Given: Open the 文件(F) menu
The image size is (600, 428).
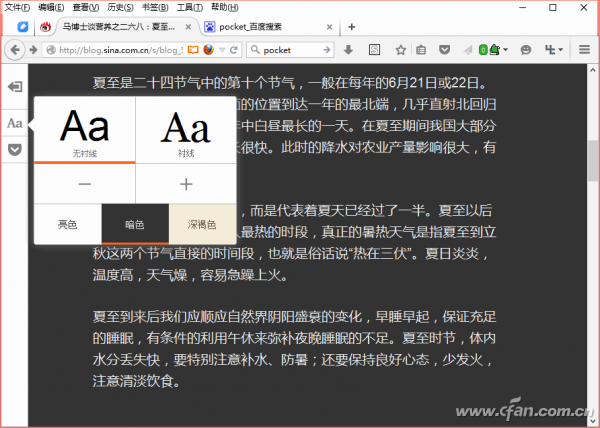Looking at the screenshot, I should coord(17,7).
